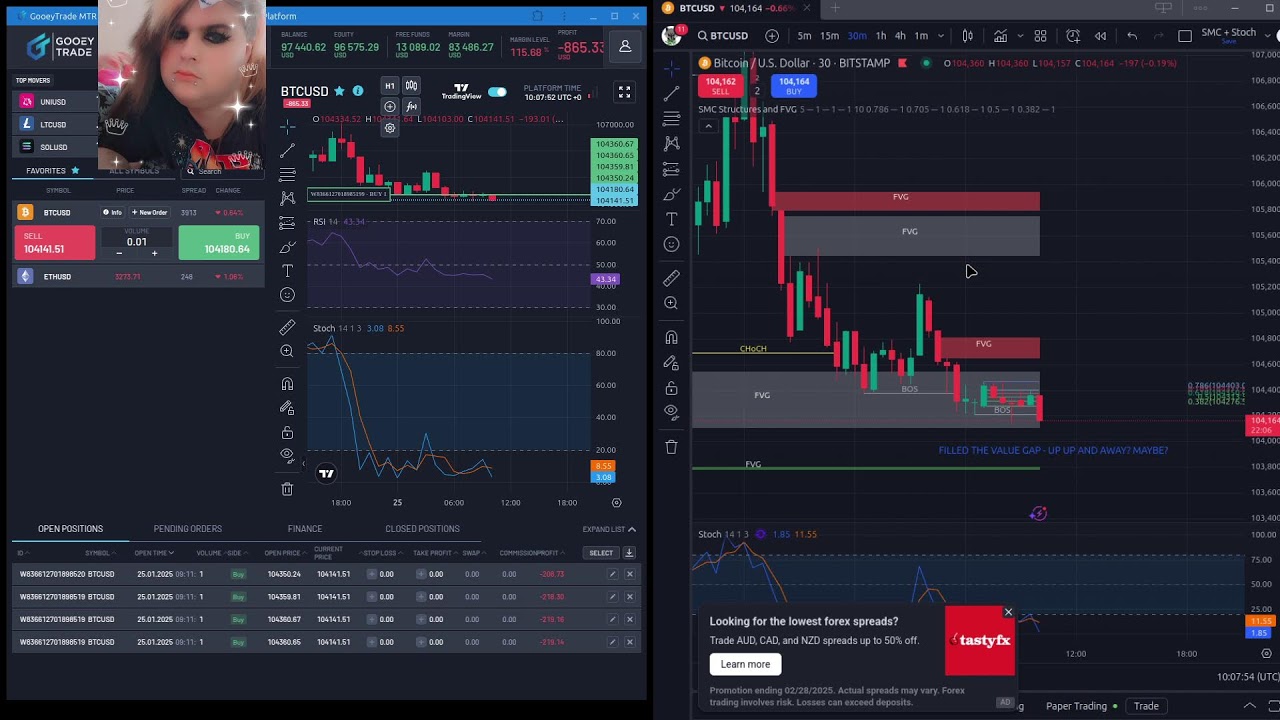Open candlestick chart style in GooeyTrade
This screenshot has width=1280, height=720.
click(x=411, y=86)
